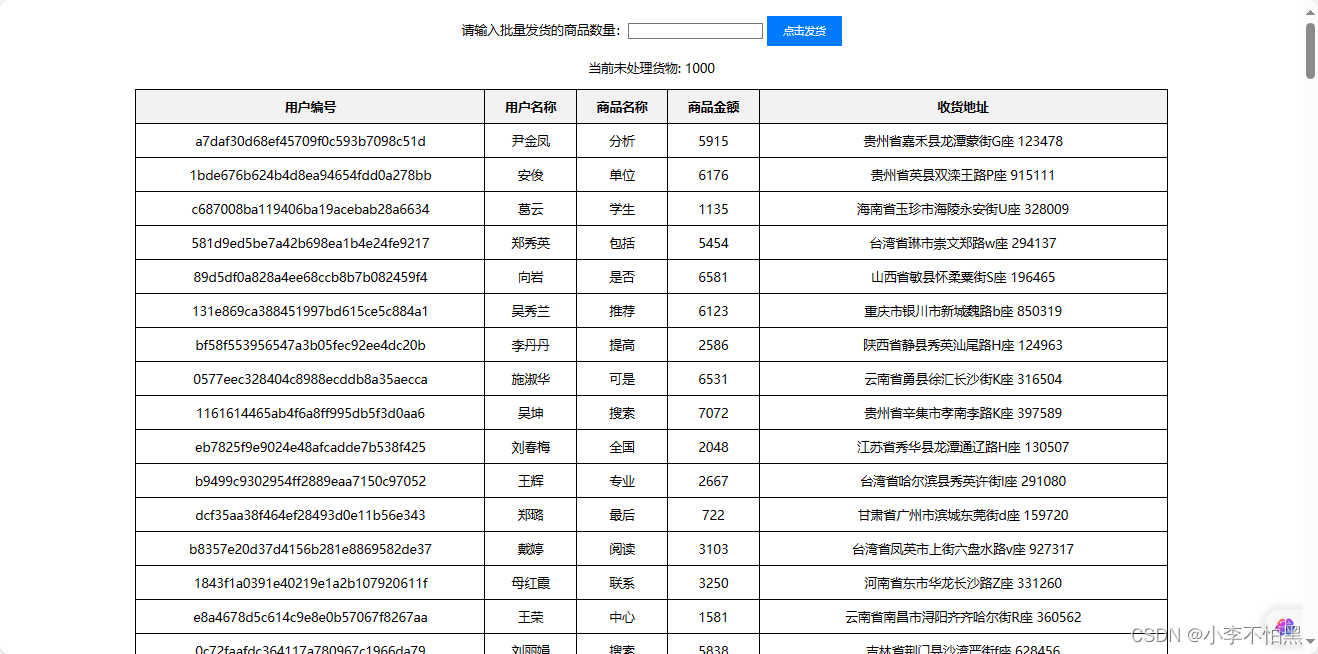This screenshot has height=654, width=1318.
Task: Click the 收货地址 column header
Action: click(963, 107)
